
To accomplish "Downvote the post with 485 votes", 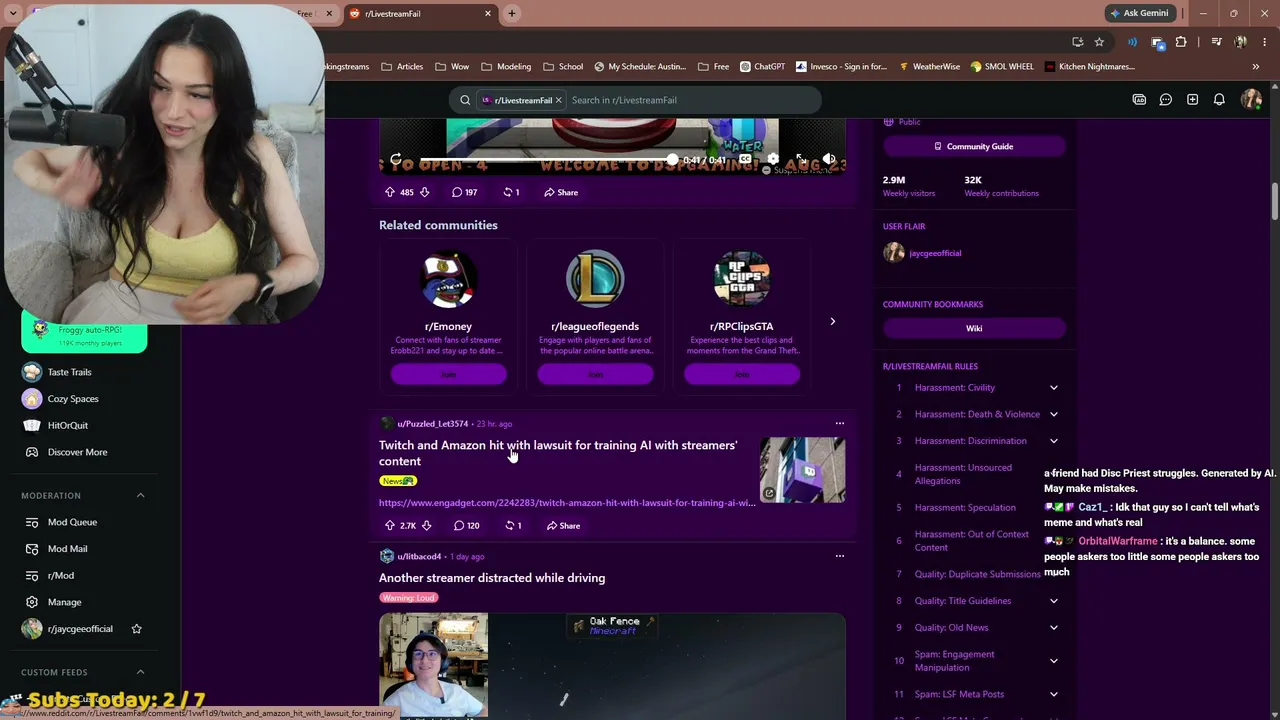I will 424,192.
